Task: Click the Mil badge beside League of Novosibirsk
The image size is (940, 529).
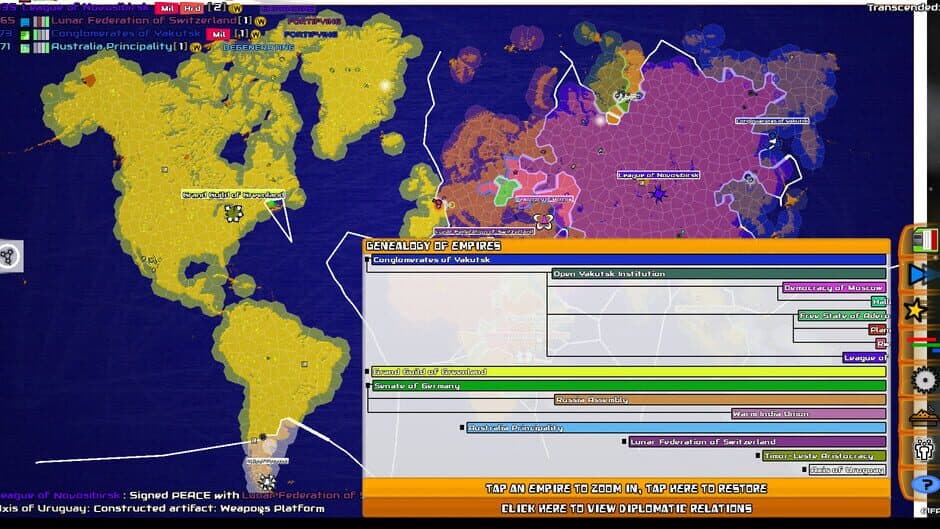Action: click(167, 8)
